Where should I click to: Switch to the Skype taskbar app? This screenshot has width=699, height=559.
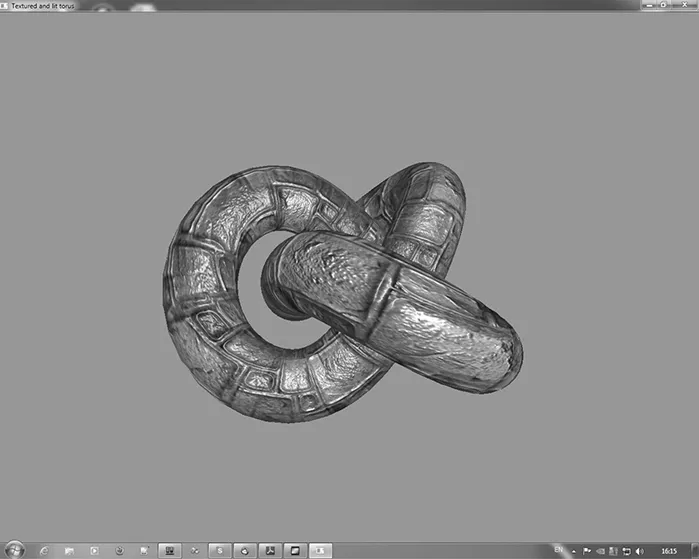(219, 550)
